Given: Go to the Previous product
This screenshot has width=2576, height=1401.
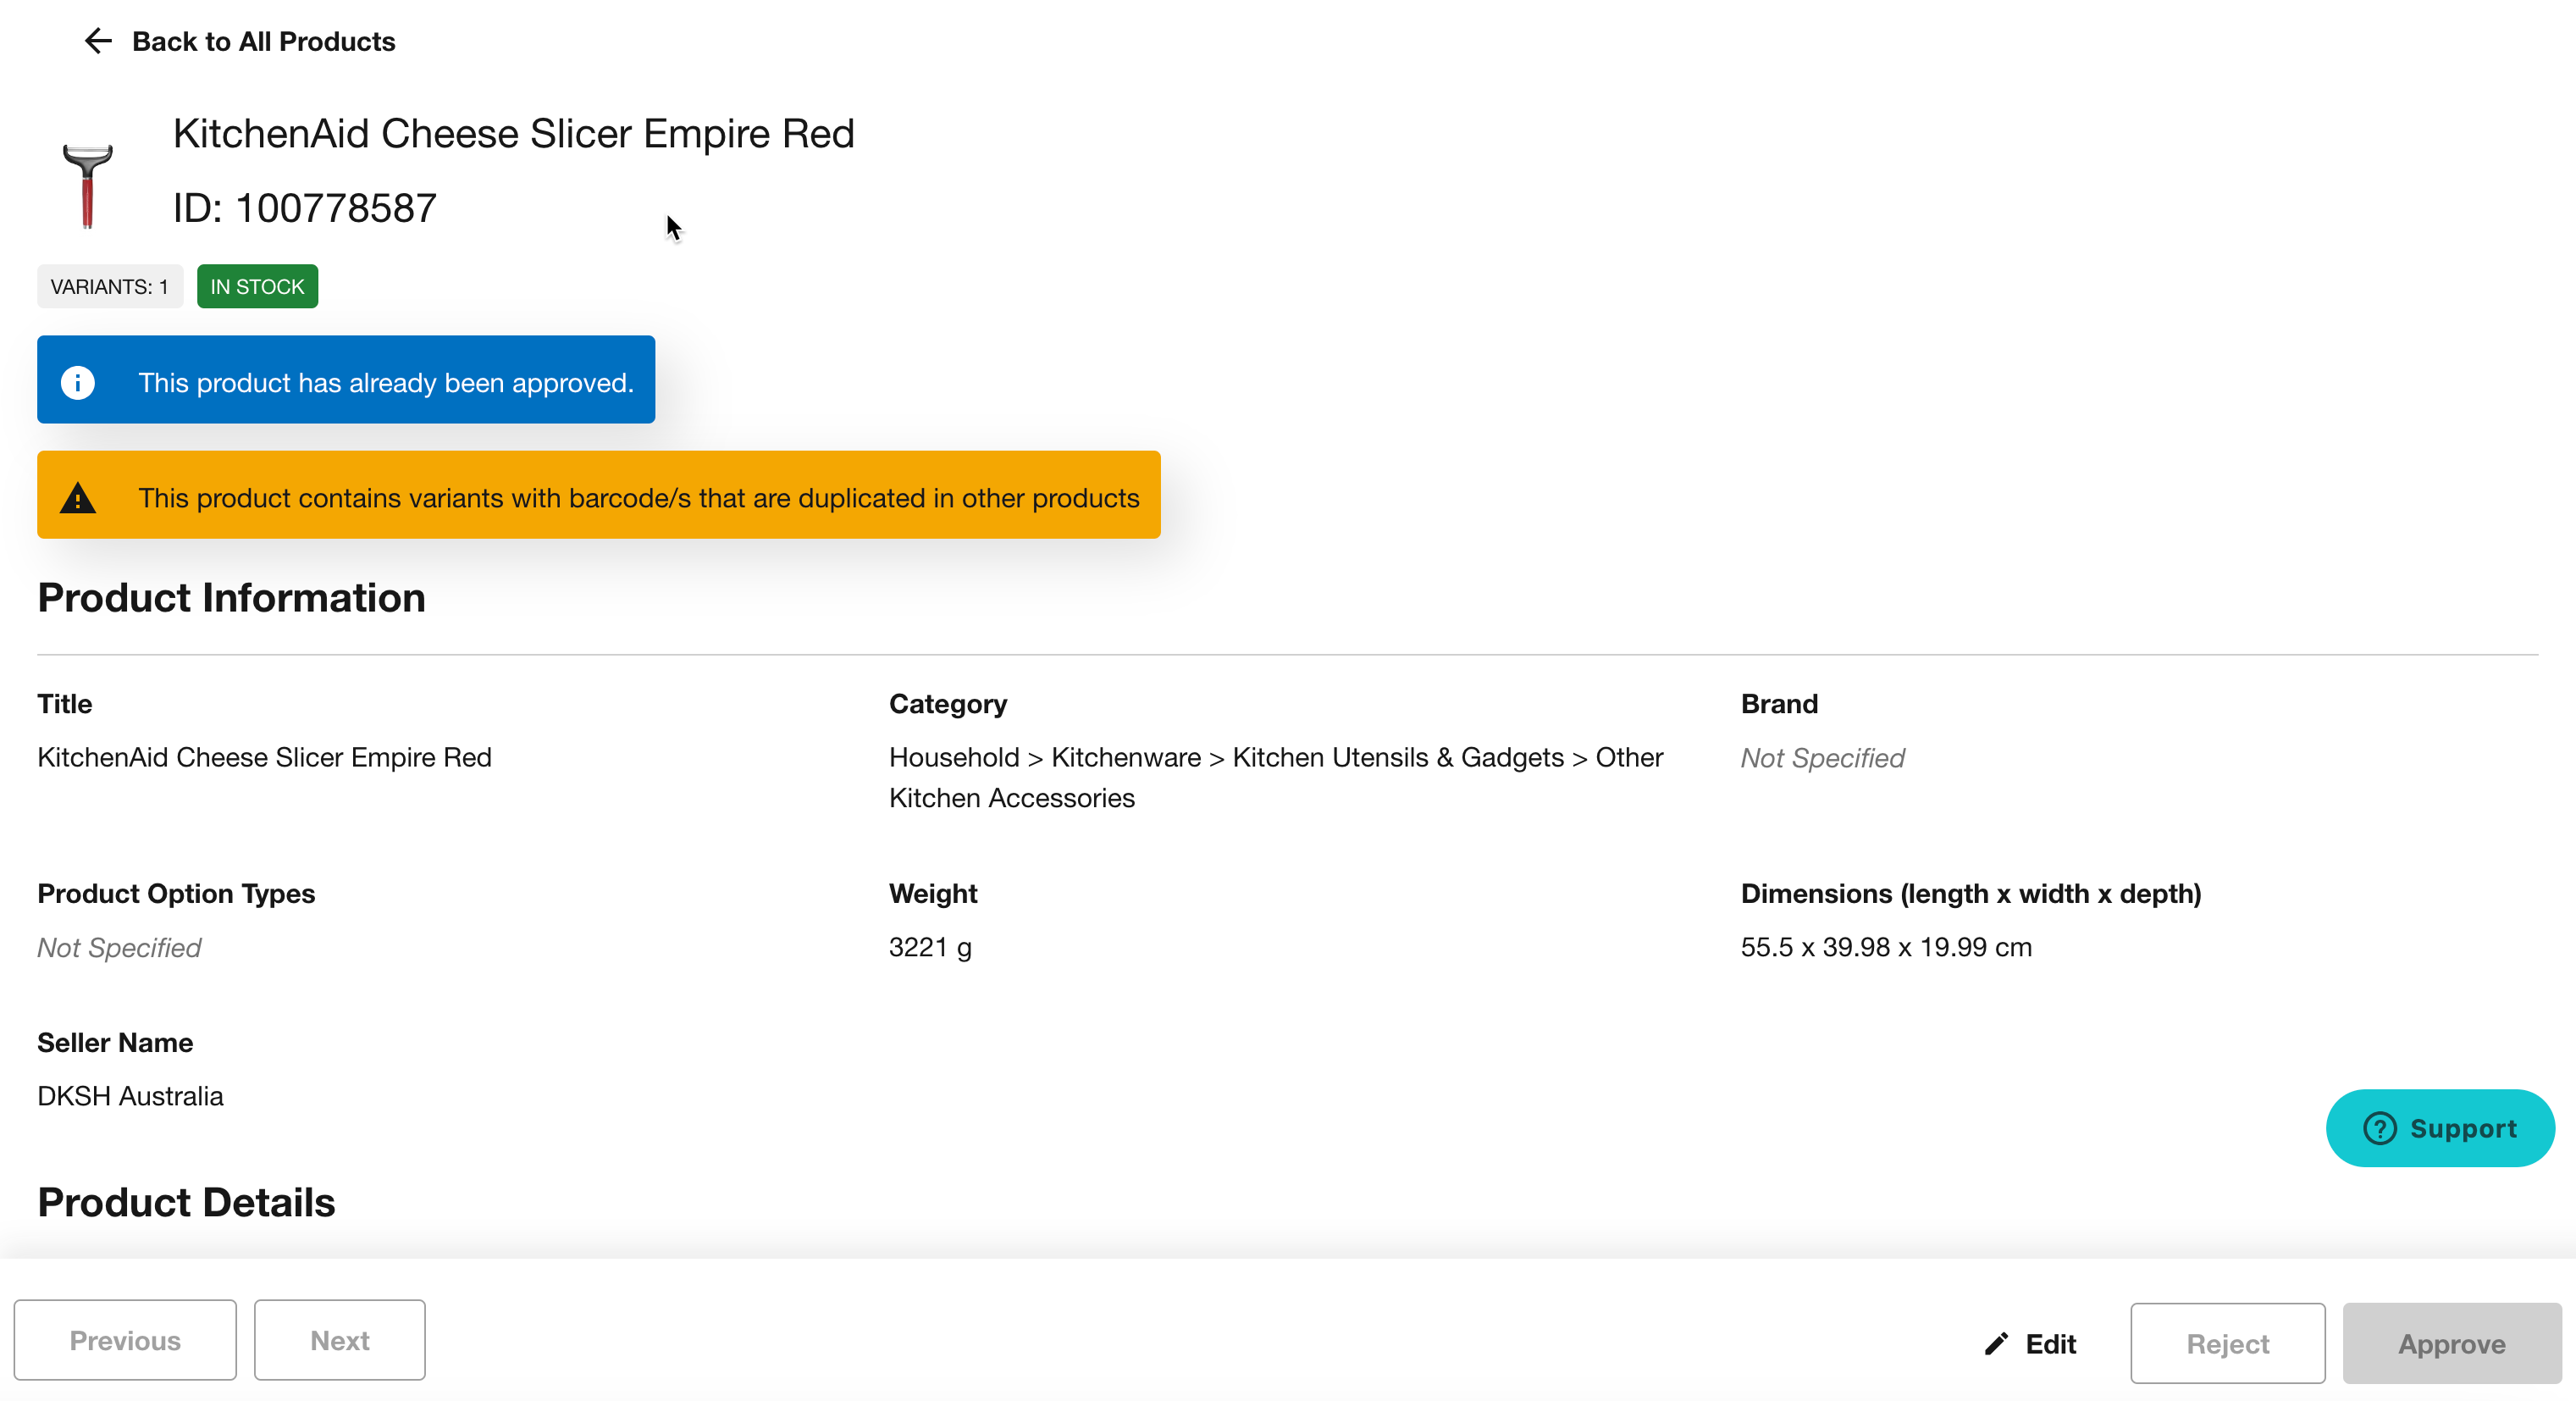Looking at the screenshot, I should coord(125,1340).
